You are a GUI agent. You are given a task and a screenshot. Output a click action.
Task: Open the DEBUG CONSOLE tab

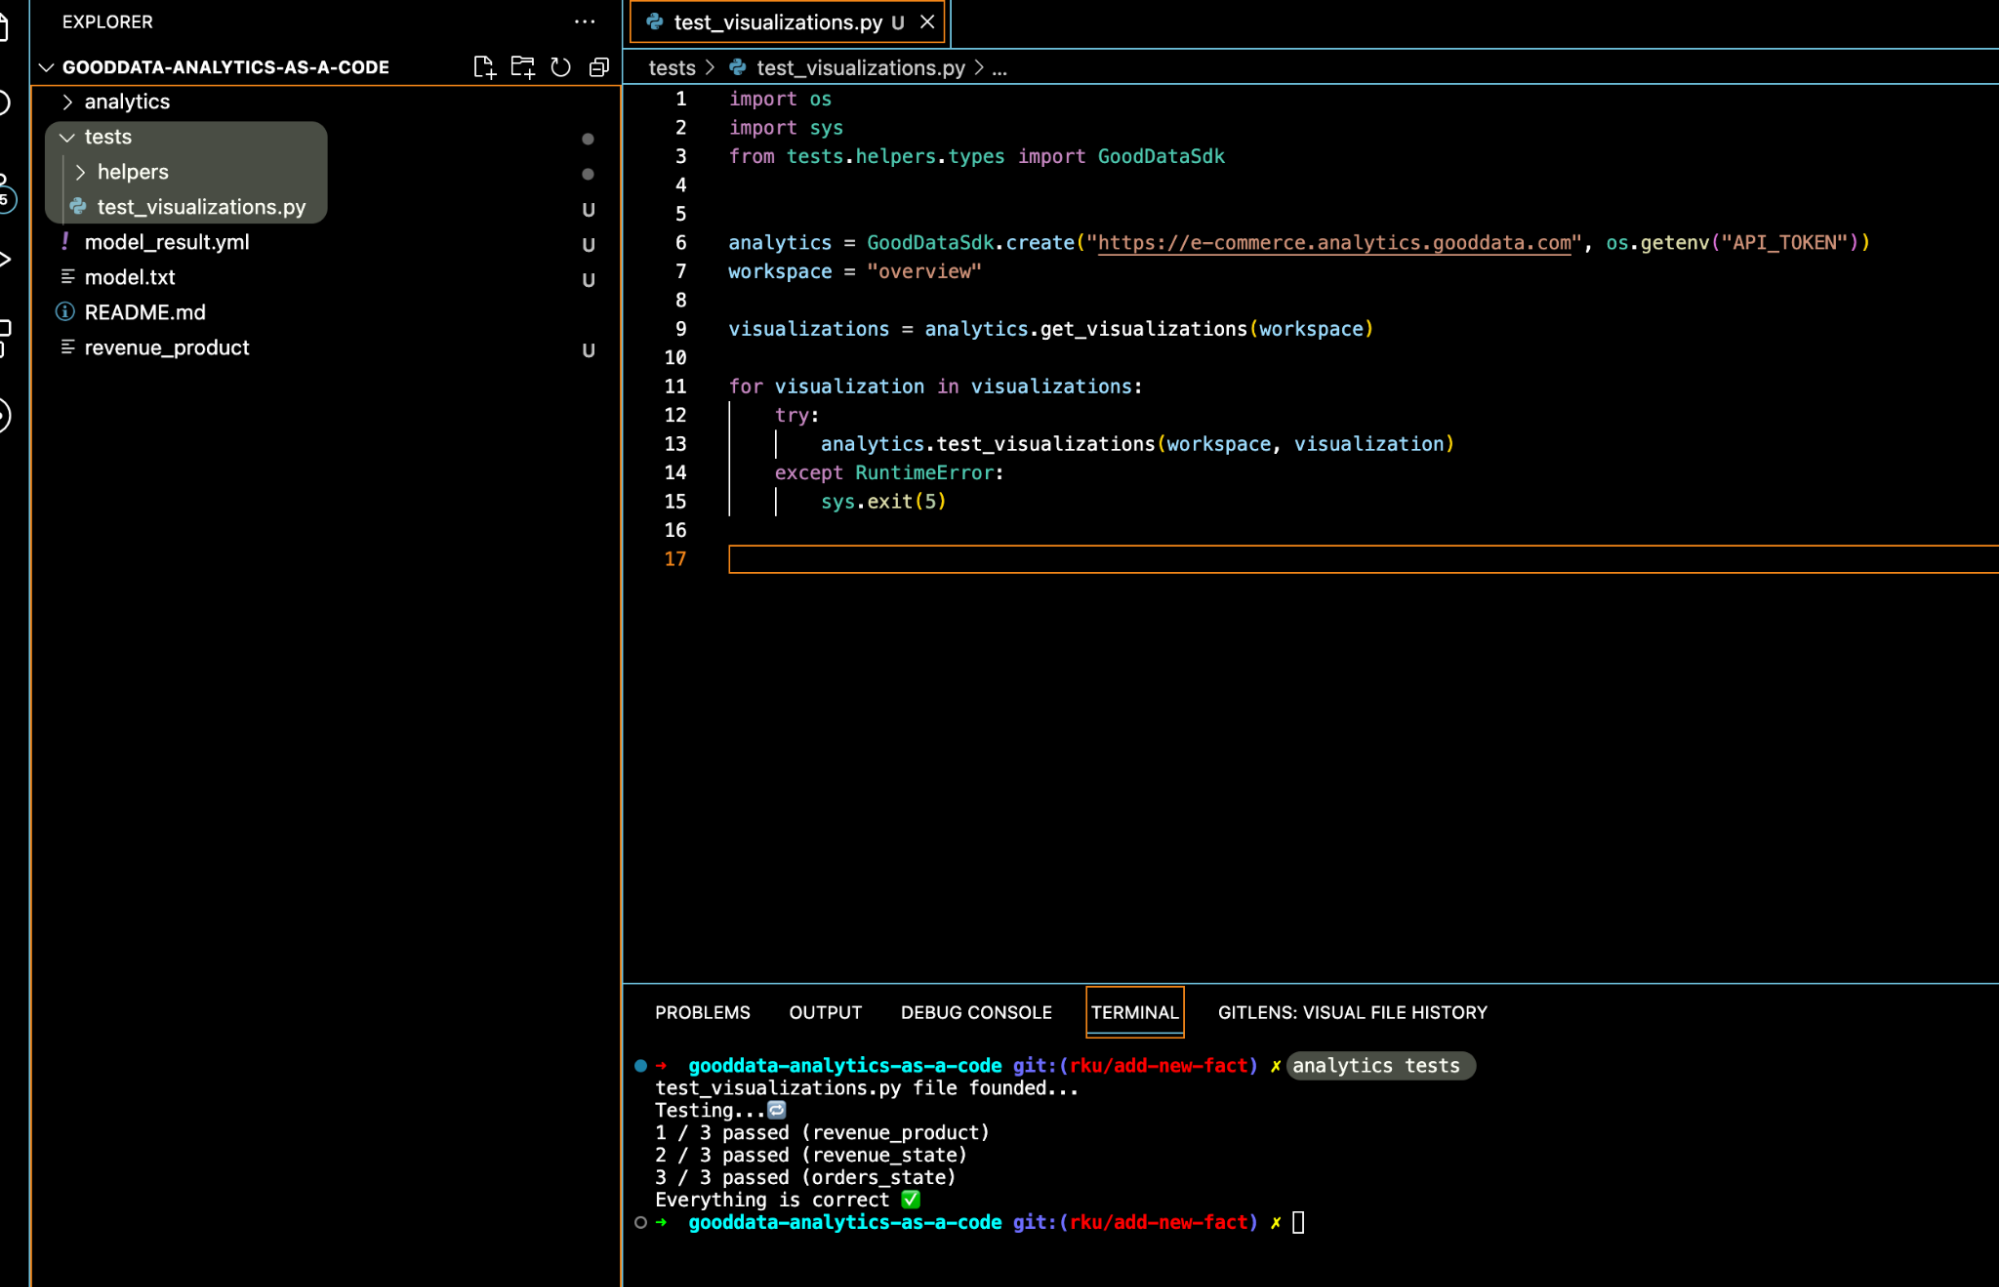[x=975, y=1012]
